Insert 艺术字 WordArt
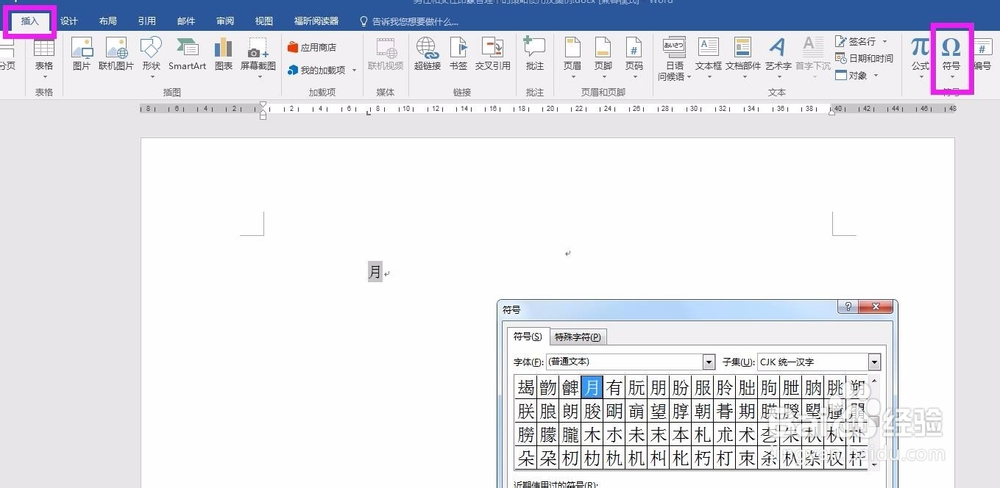Viewport: 1000px width, 488px height. coord(778,56)
